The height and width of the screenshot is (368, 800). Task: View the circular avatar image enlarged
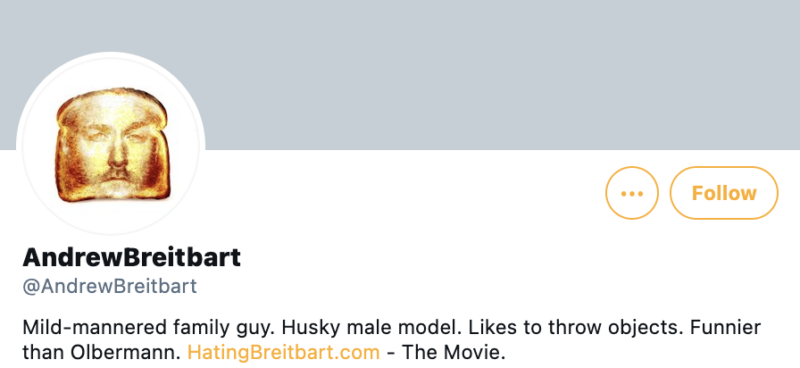point(111,145)
